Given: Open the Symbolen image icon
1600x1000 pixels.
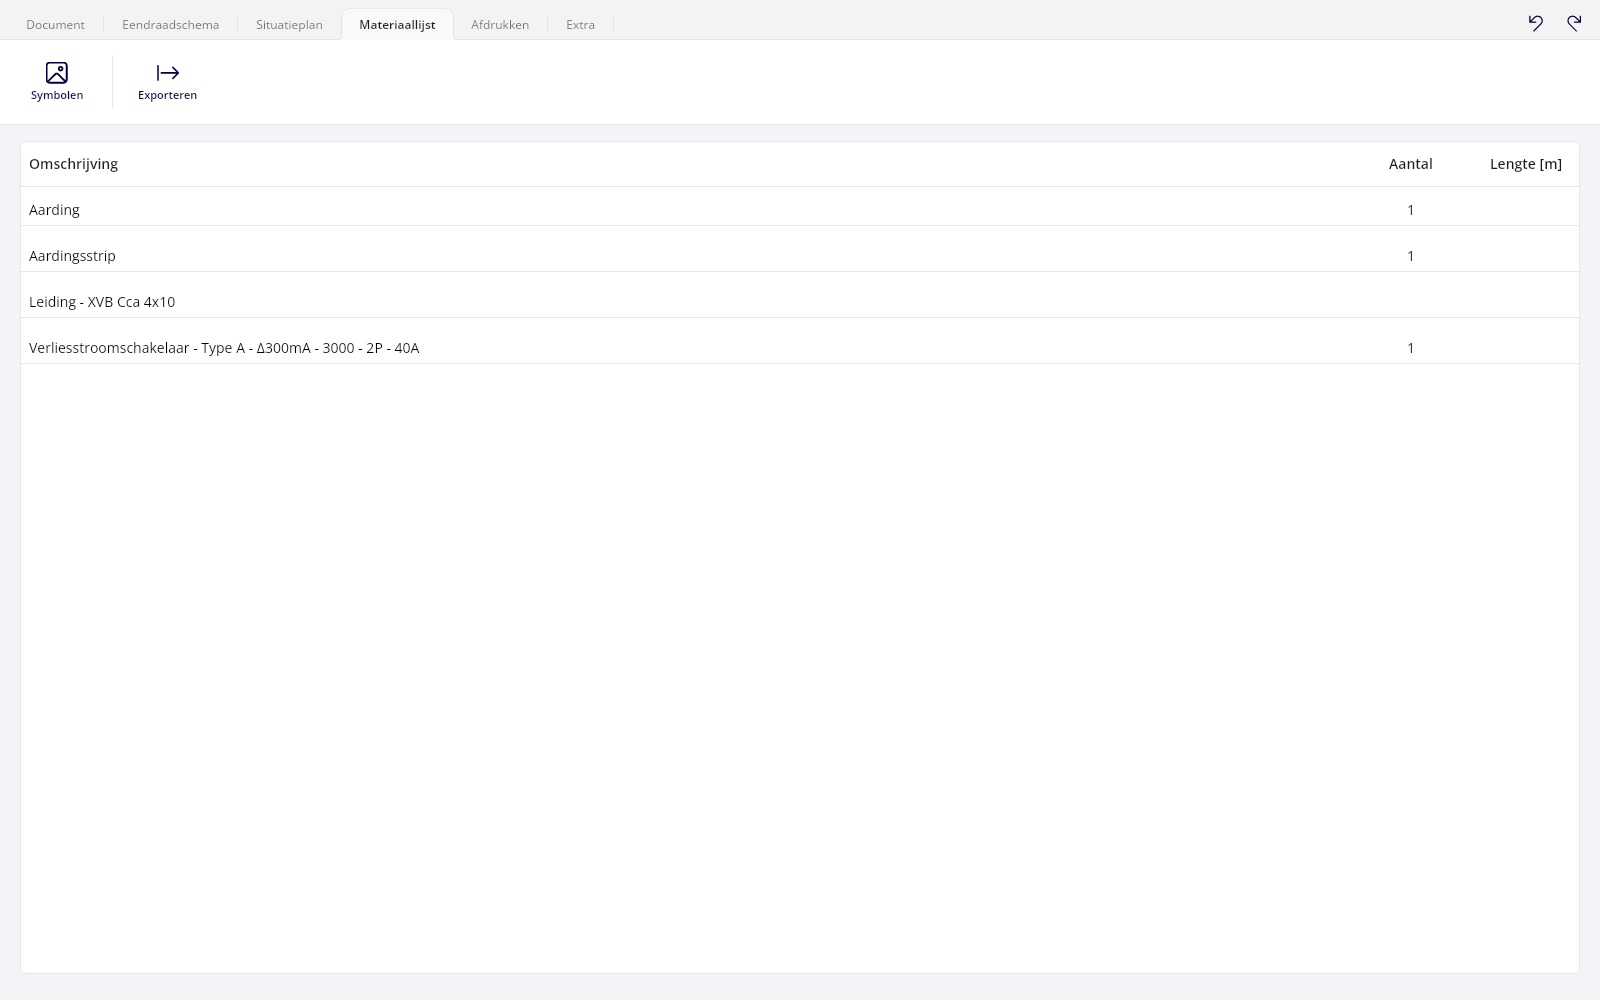Looking at the screenshot, I should pyautogui.click(x=57, y=73).
